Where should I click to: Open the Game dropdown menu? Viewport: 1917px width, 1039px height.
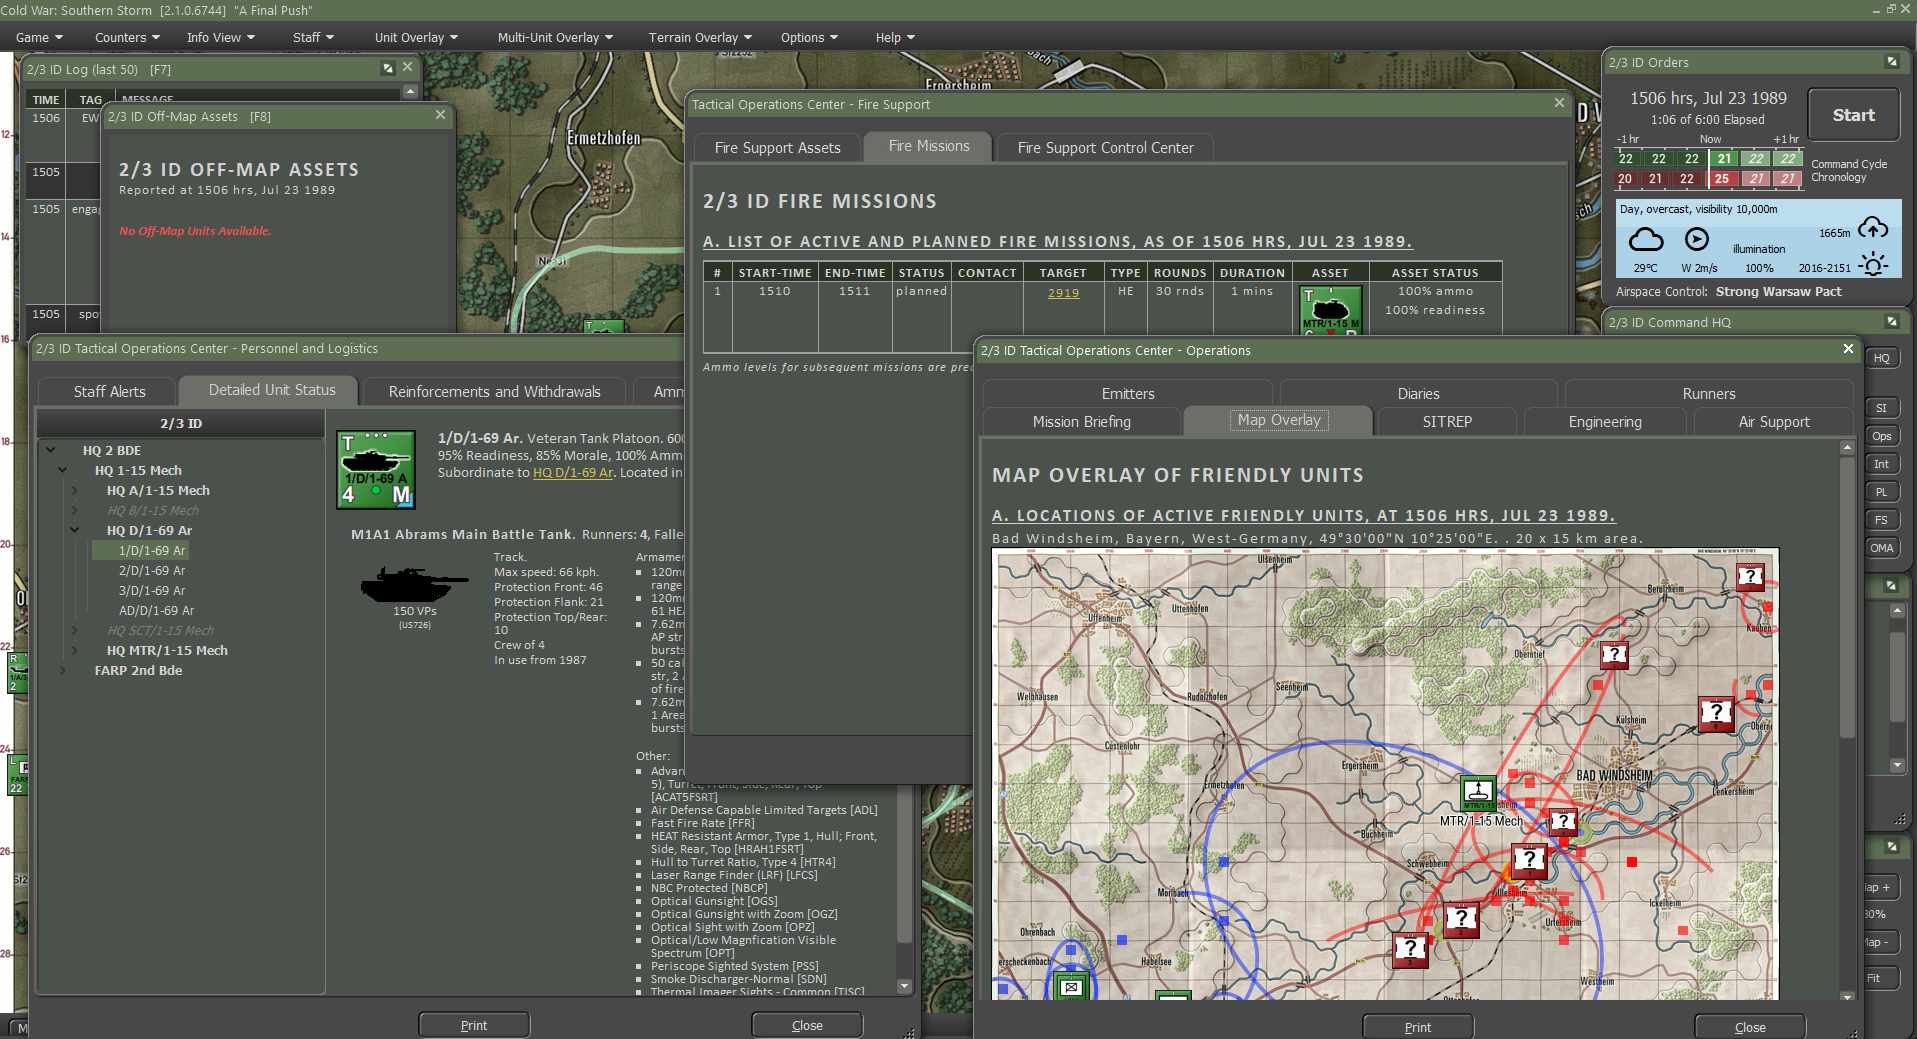pos(39,37)
